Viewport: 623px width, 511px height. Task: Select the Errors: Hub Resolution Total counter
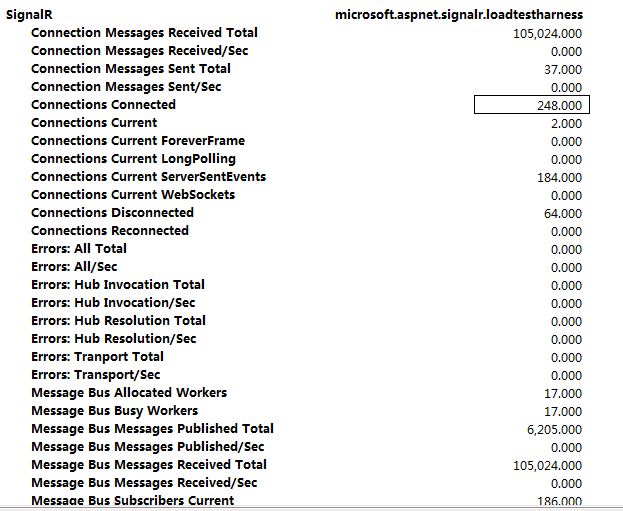[118, 321]
